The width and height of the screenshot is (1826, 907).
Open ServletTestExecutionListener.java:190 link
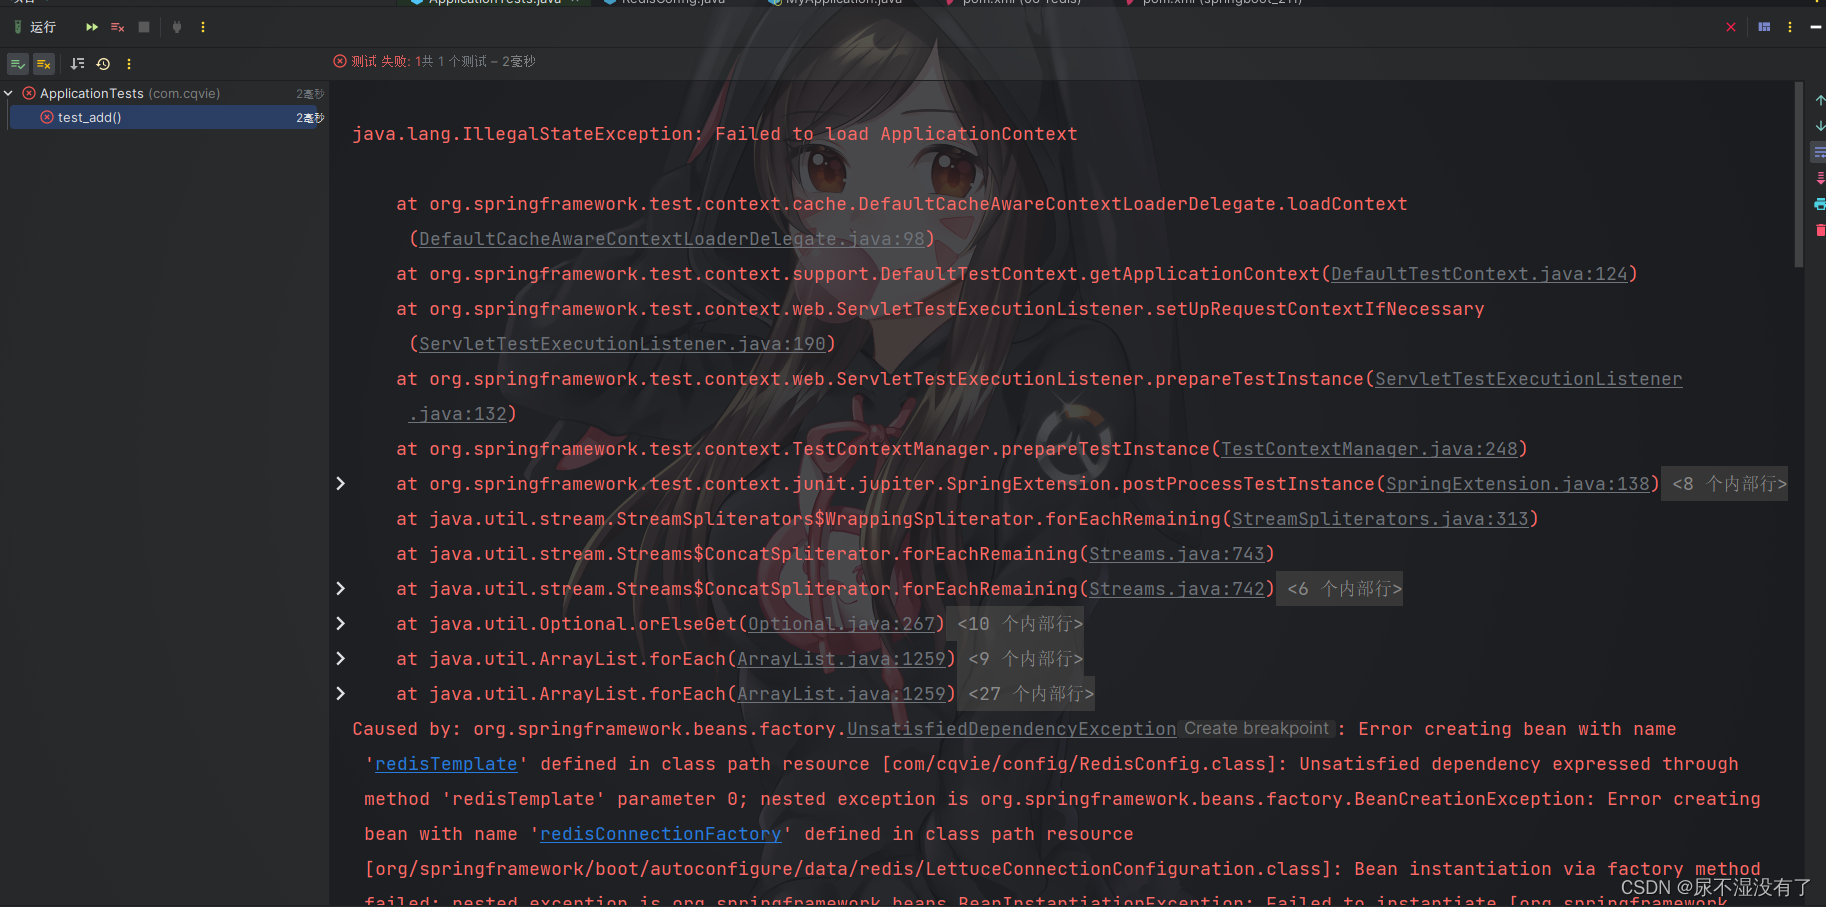(622, 344)
